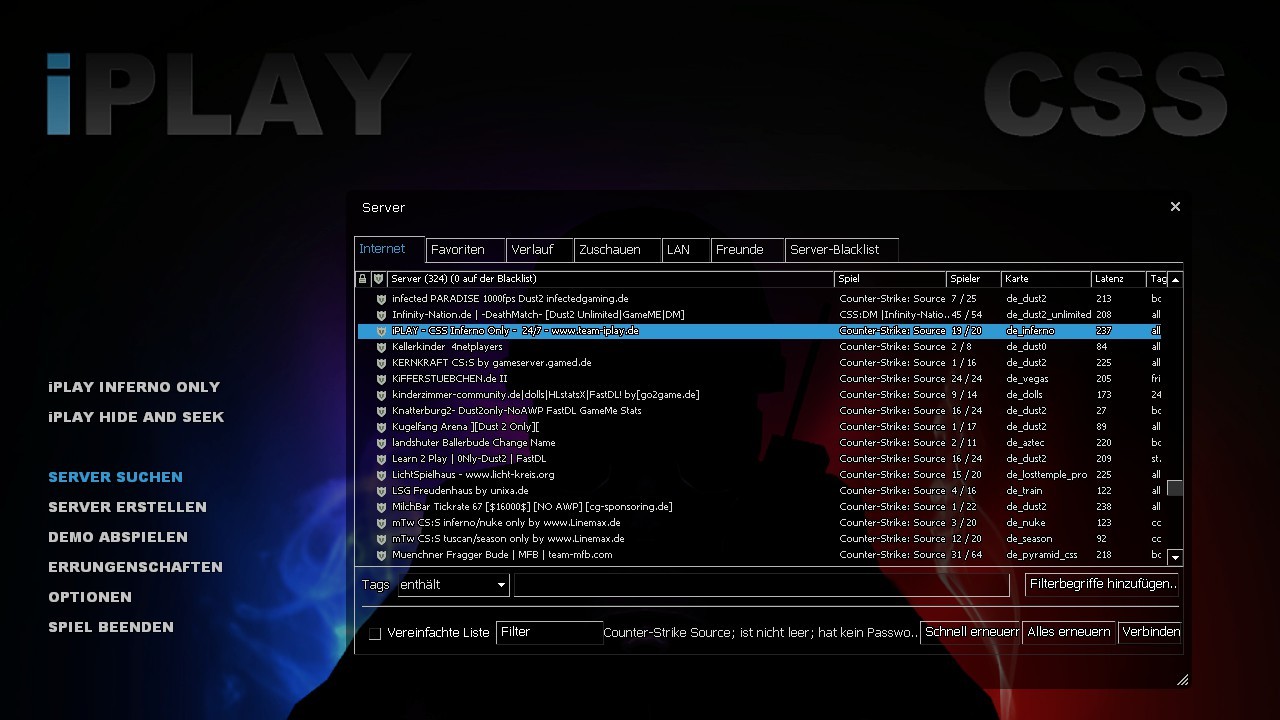The width and height of the screenshot is (1280, 720).
Task: Click the shield column header icon
Action: pos(378,279)
